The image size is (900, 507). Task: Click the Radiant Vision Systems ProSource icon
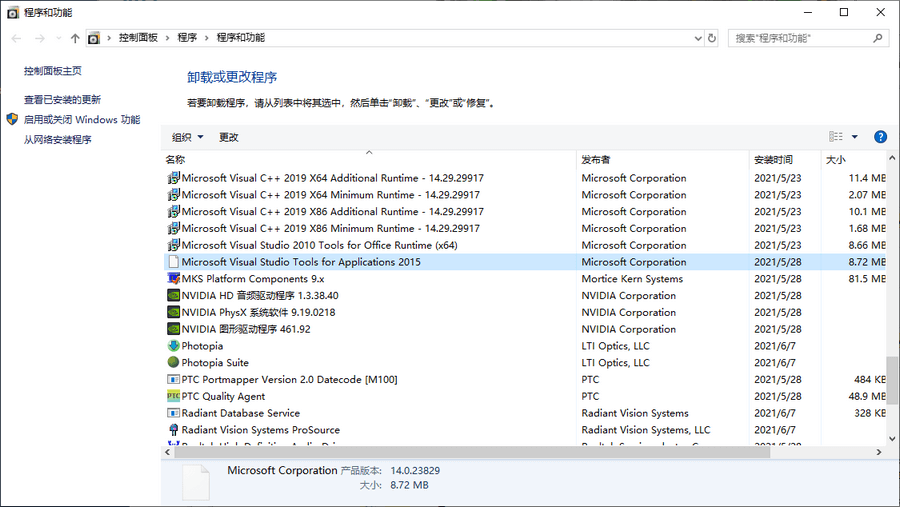(x=173, y=430)
